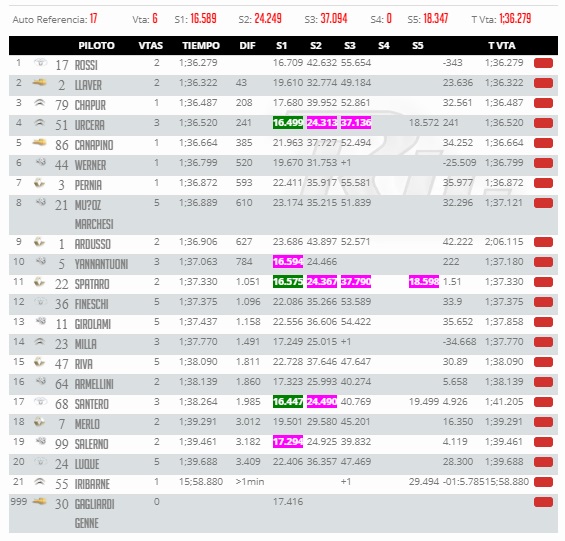Click YANNANTUONI's magenta S1 time 16.594

point(288,261)
